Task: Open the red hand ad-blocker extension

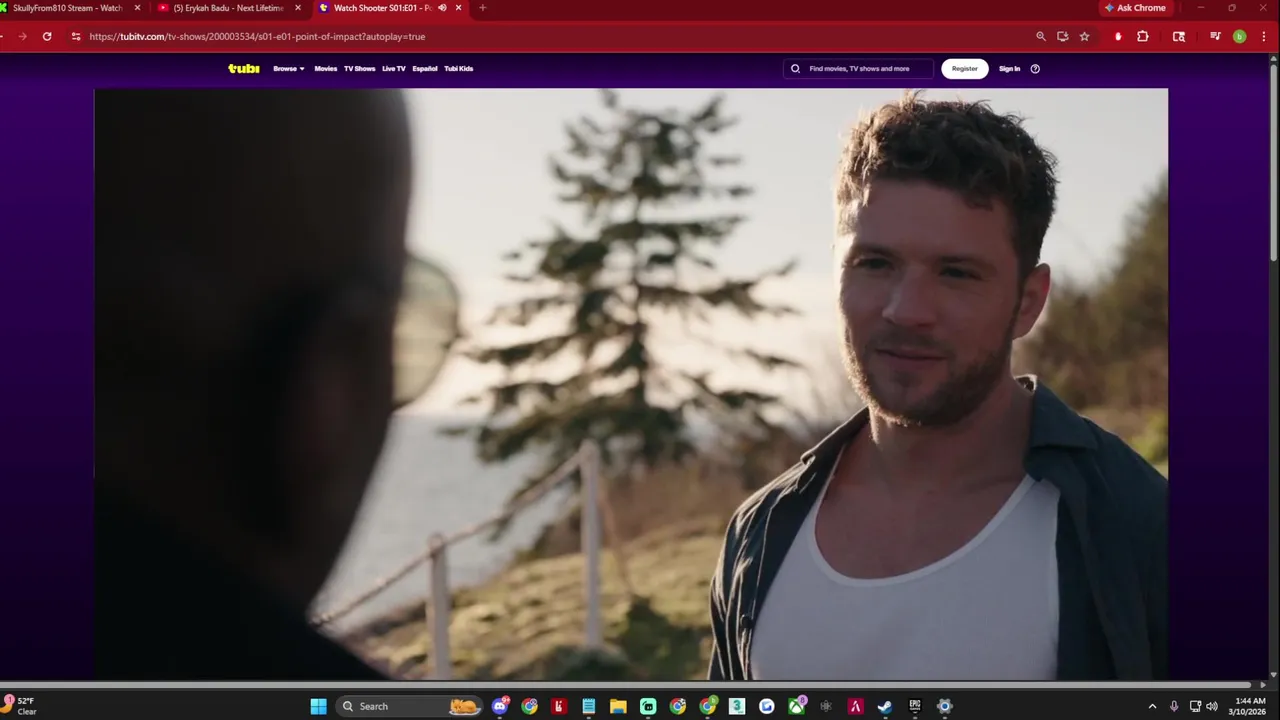Action: (1118, 37)
